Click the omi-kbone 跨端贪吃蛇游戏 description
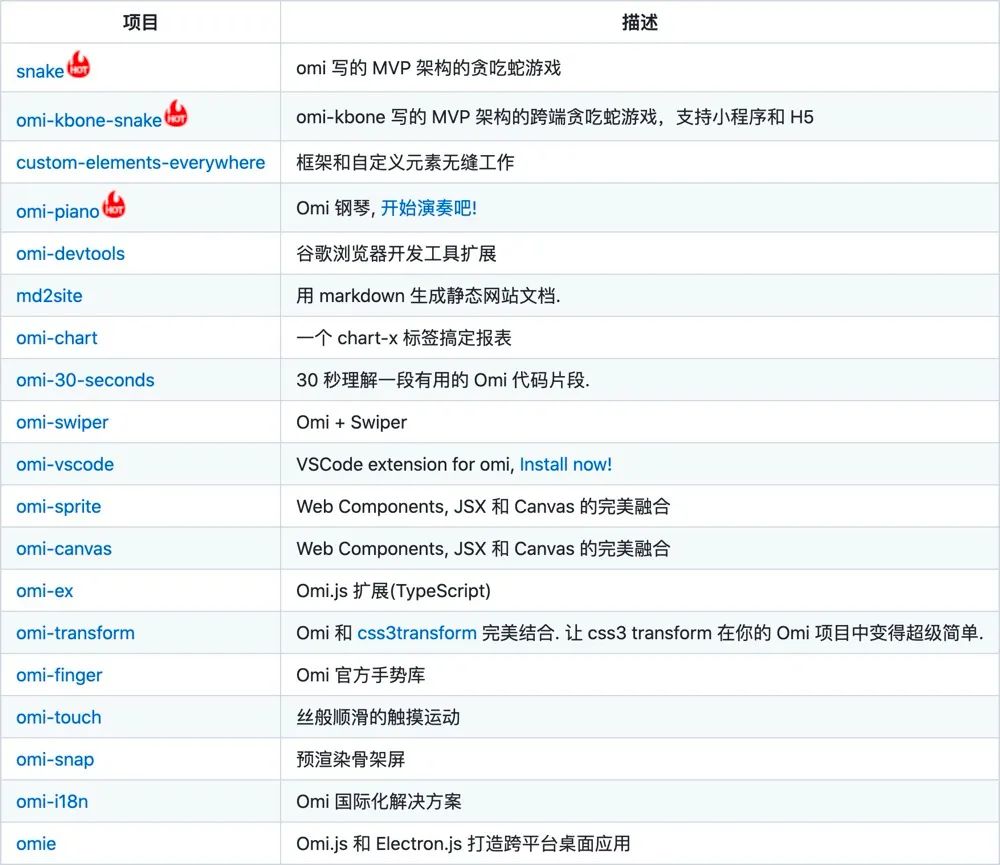The width and height of the screenshot is (1000, 865). pyautogui.click(x=555, y=117)
